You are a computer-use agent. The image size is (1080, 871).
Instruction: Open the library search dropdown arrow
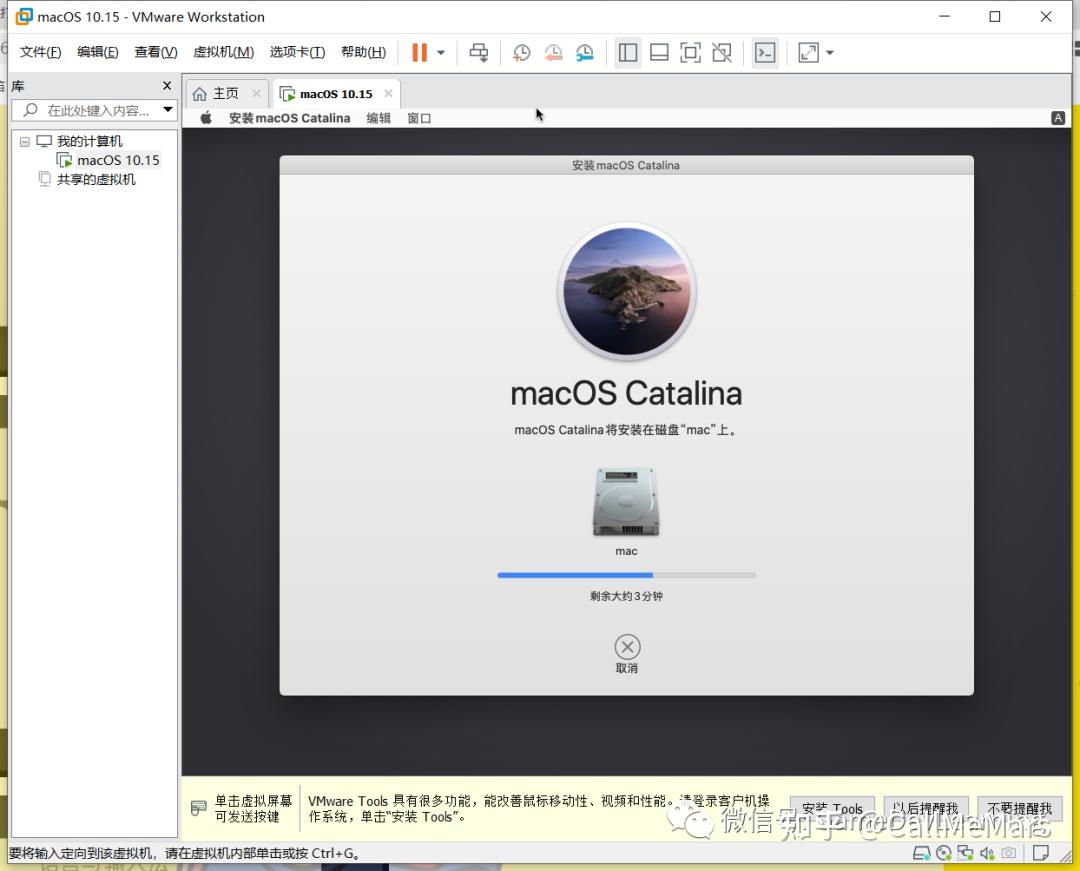(167, 109)
